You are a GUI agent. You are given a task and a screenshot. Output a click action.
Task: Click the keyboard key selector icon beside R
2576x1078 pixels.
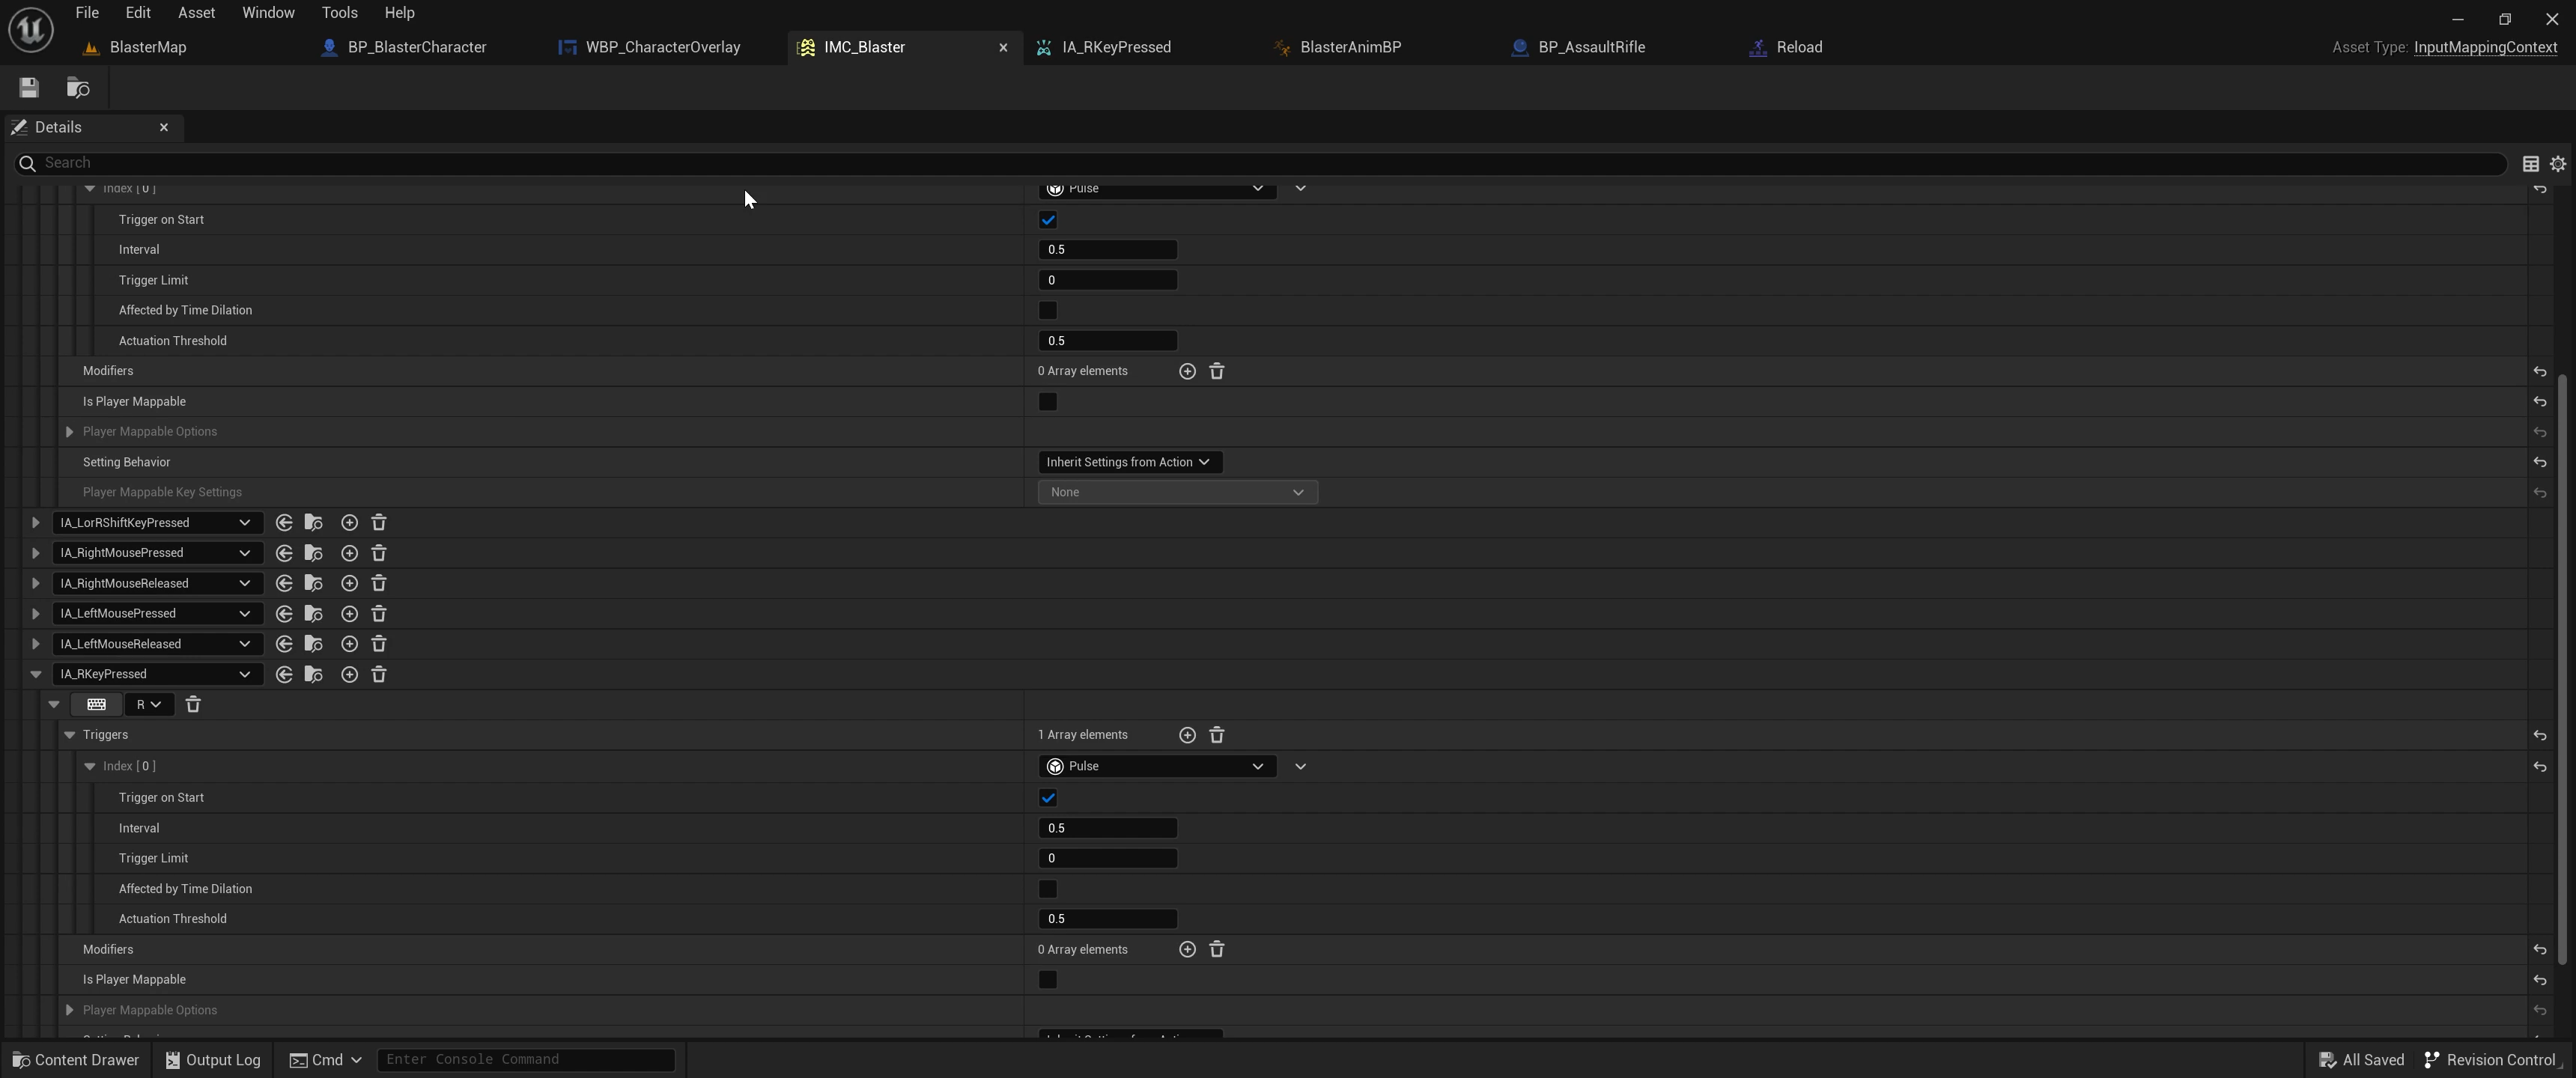coord(97,705)
